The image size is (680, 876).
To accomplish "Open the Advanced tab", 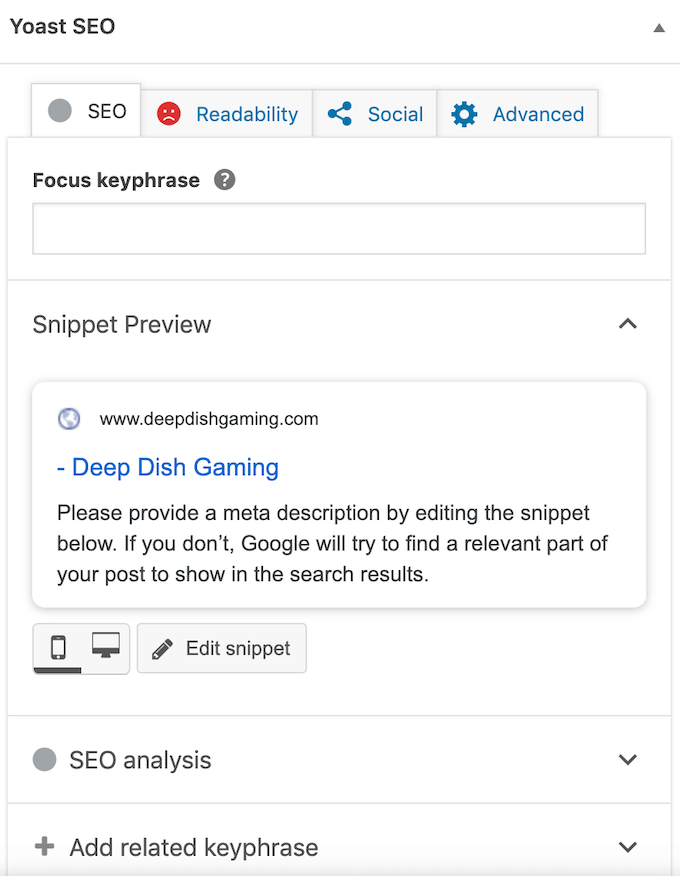I will pyautogui.click(x=517, y=114).
